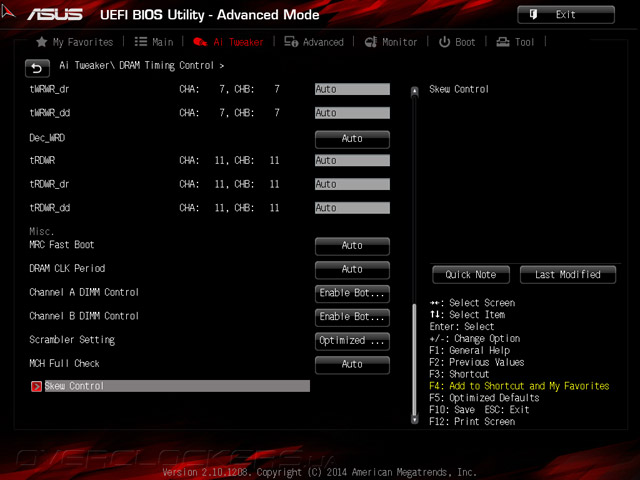Select the Ai Tweaker tab icon
This screenshot has width=640, height=480.
coord(200,42)
